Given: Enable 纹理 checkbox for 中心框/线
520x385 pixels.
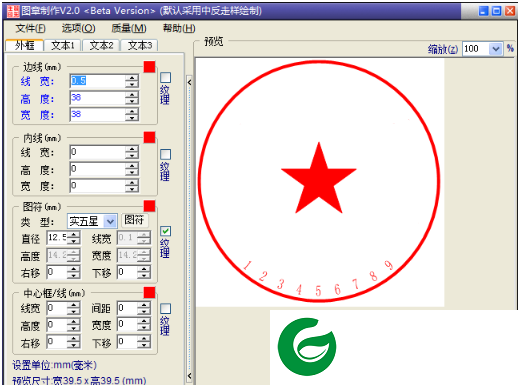Looking at the screenshot, I should pos(165,309).
